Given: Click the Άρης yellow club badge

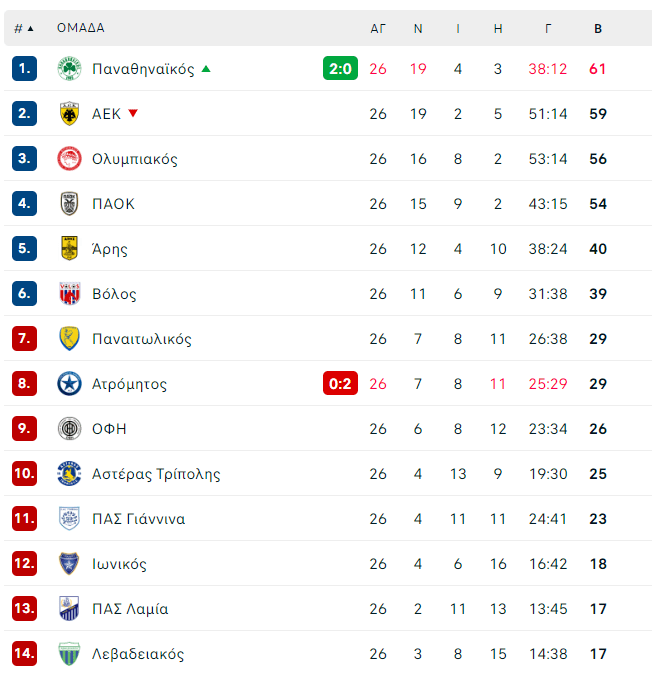Looking at the screenshot, I should pyautogui.click(x=69, y=249).
